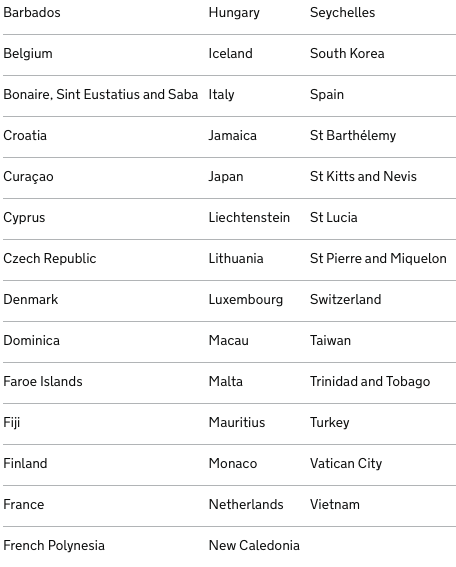The height and width of the screenshot is (567, 456).
Task: Select the Liechtenstein entry
Action: coord(249,217)
